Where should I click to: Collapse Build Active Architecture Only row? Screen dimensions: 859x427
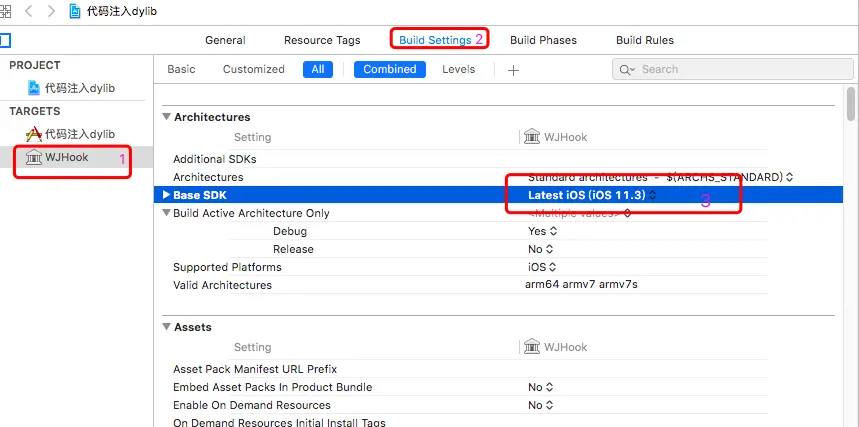point(167,213)
